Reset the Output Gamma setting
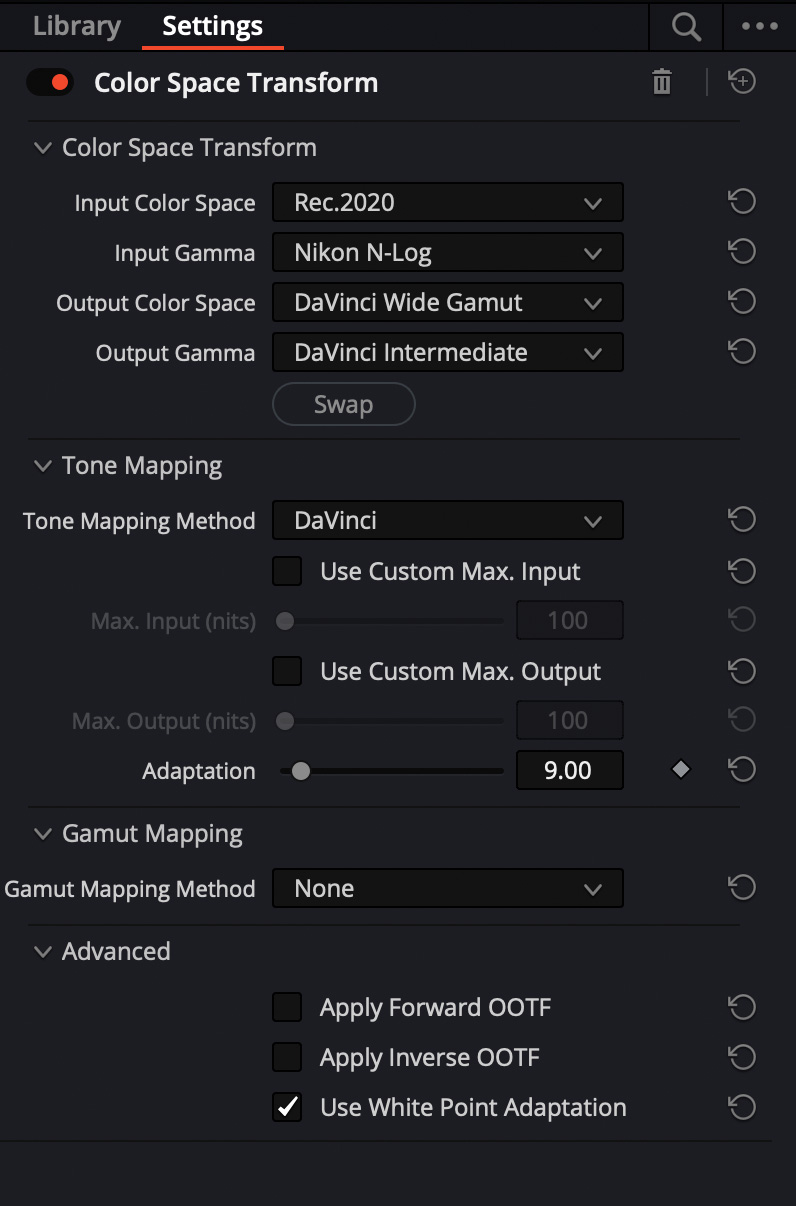Screen dimensions: 796x1206 point(741,352)
